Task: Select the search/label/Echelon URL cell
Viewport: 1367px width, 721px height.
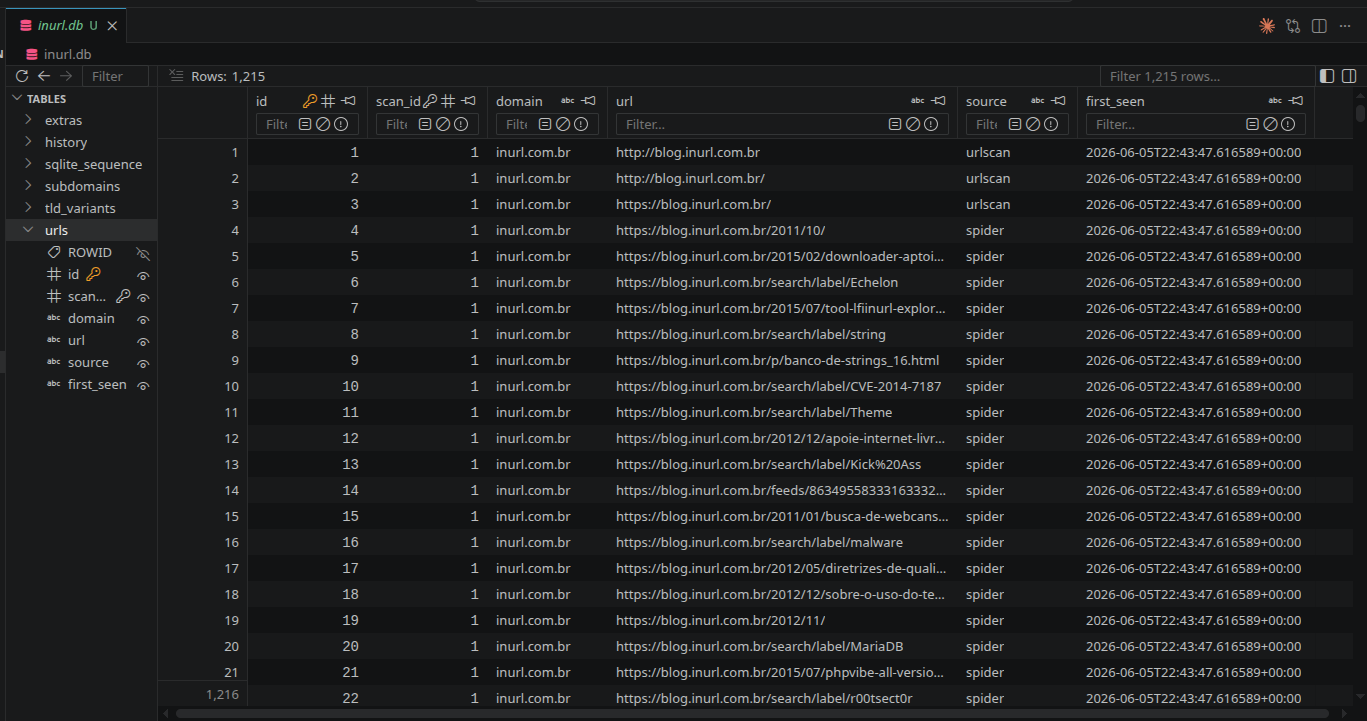Action: tap(782, 282)
